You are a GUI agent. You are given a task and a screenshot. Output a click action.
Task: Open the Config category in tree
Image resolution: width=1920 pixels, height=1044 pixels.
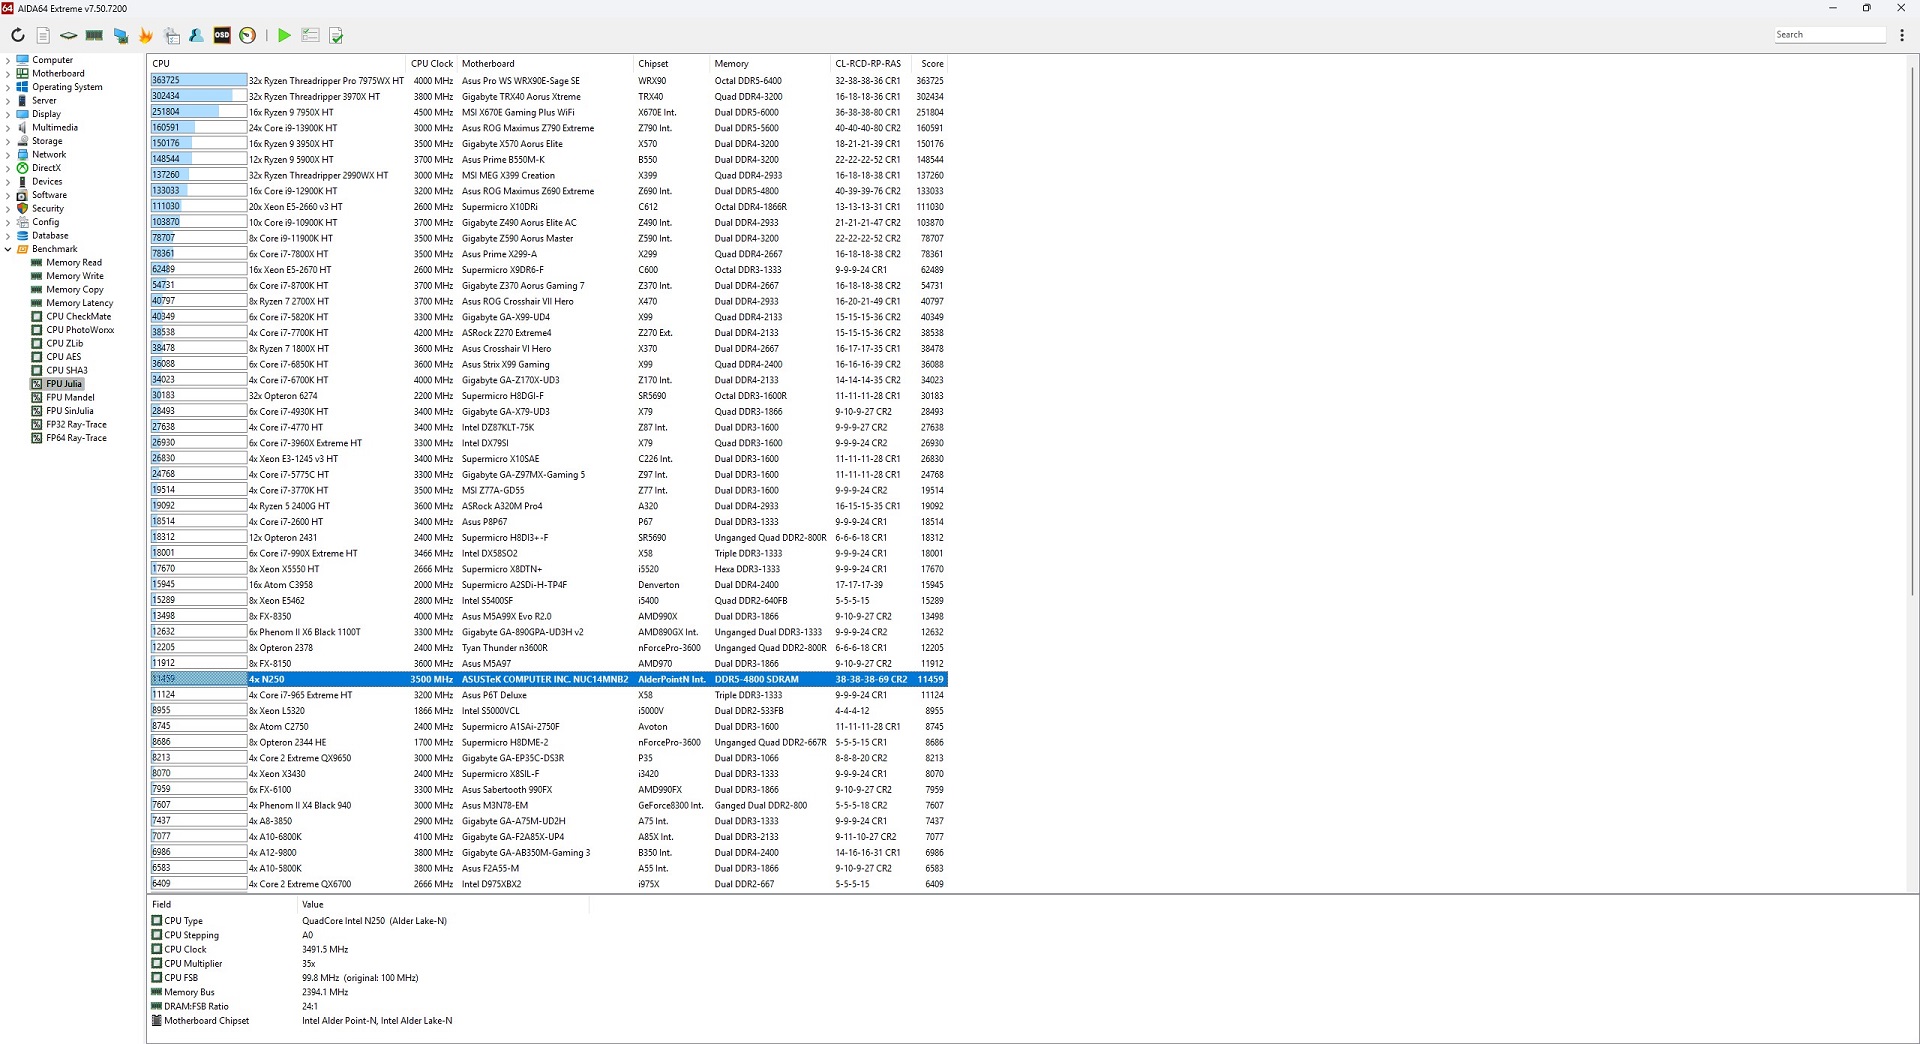coord(45,222)
